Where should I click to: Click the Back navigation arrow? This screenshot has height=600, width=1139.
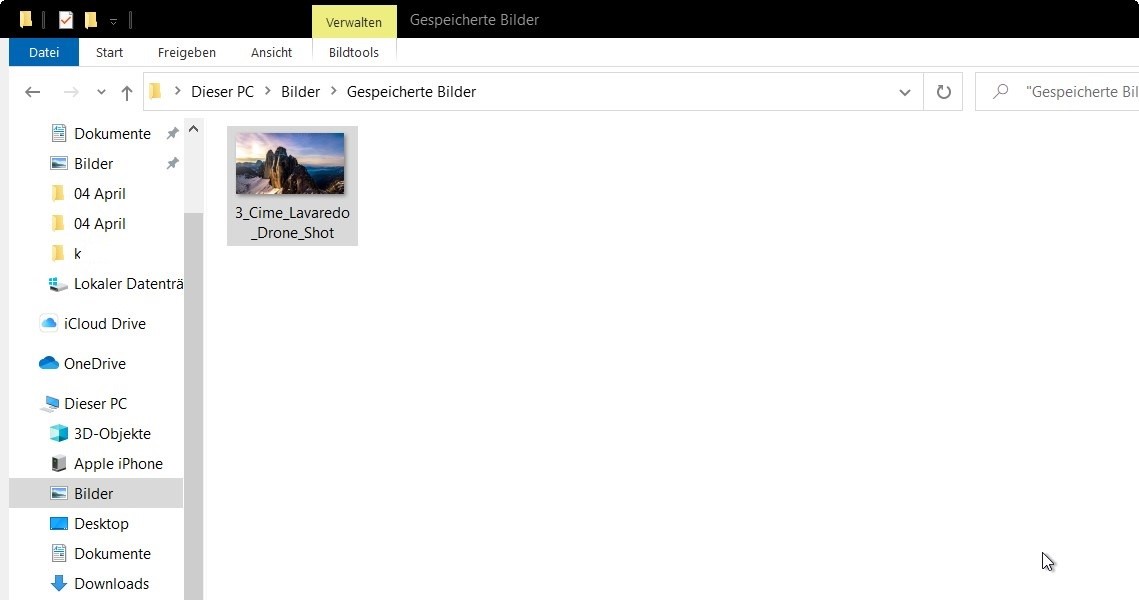coord(32,92)
